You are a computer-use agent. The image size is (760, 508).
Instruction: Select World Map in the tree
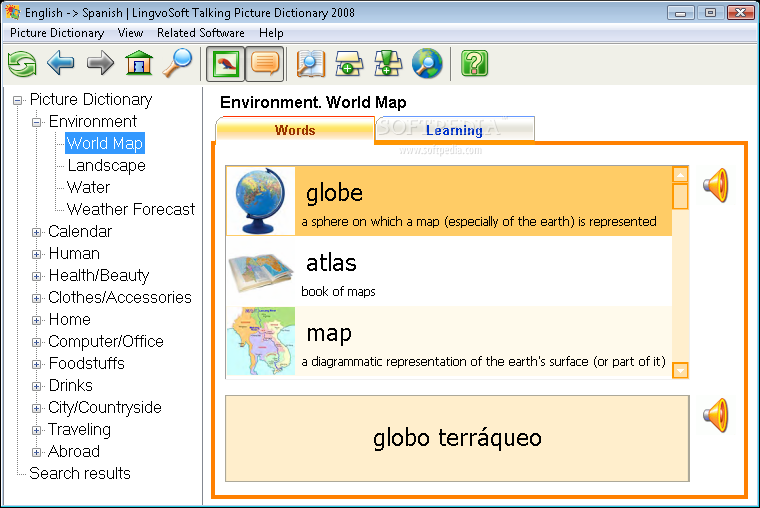coord(105,143)
